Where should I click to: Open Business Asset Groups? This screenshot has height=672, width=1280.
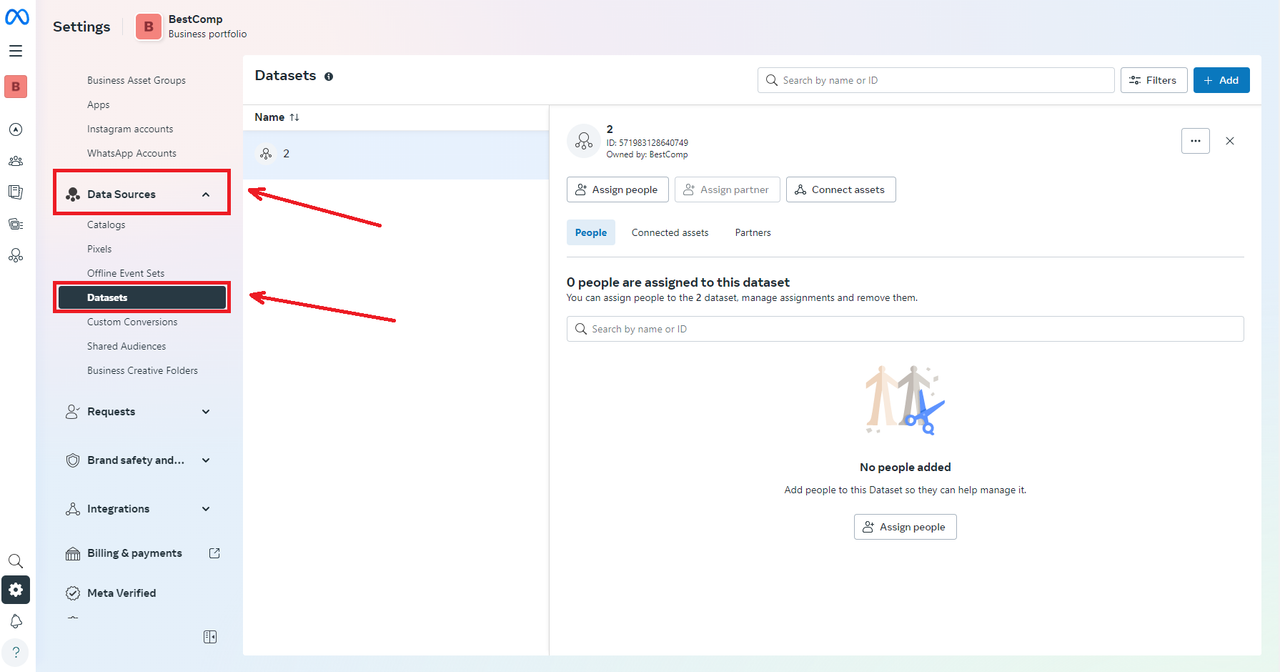tap(136, 80)
